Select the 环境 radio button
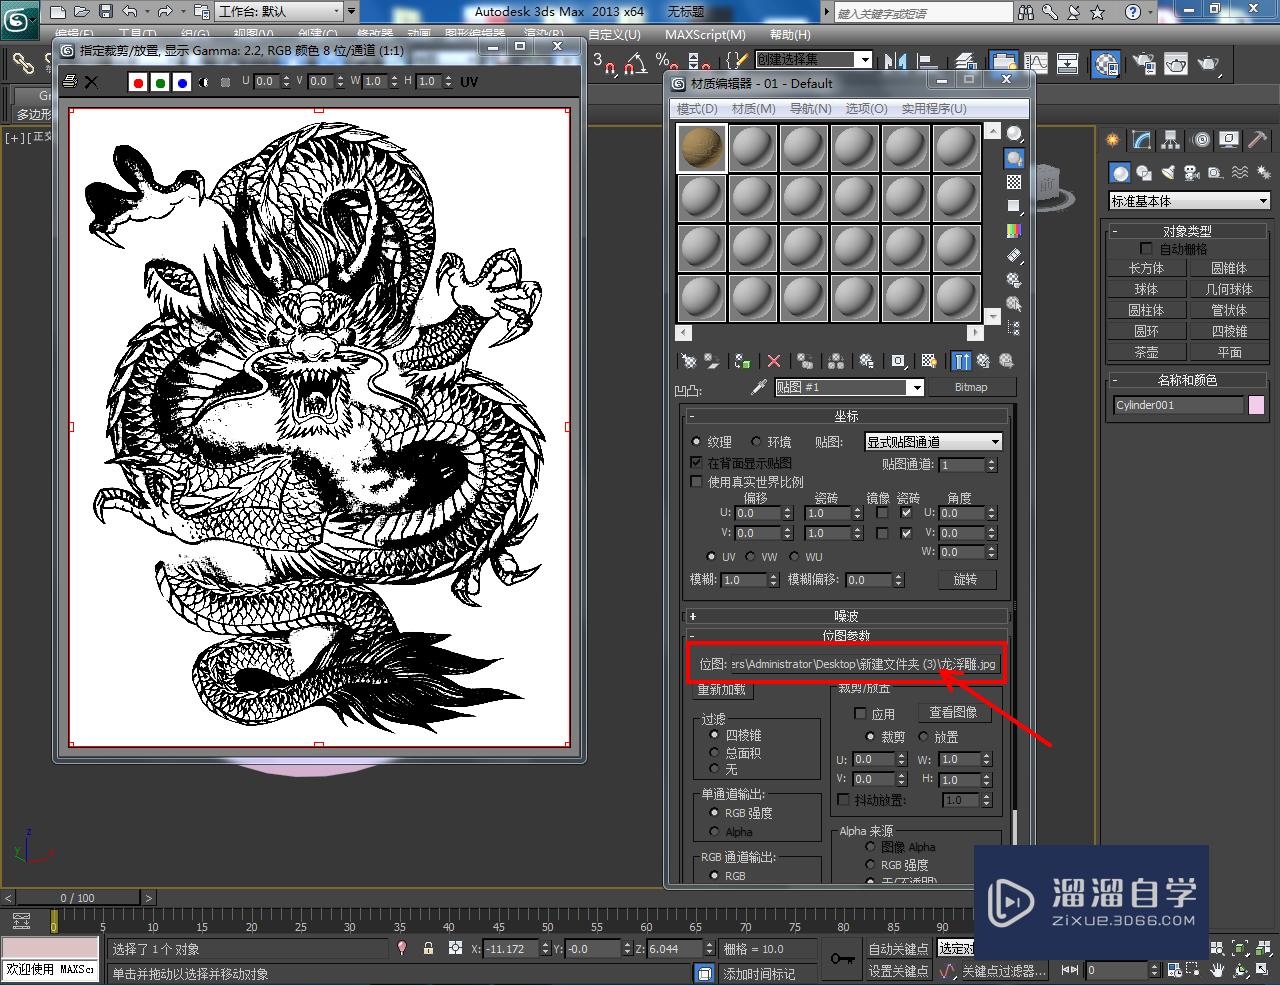Viewport: 1280px width, 985px height. click(x=756, y=441)
